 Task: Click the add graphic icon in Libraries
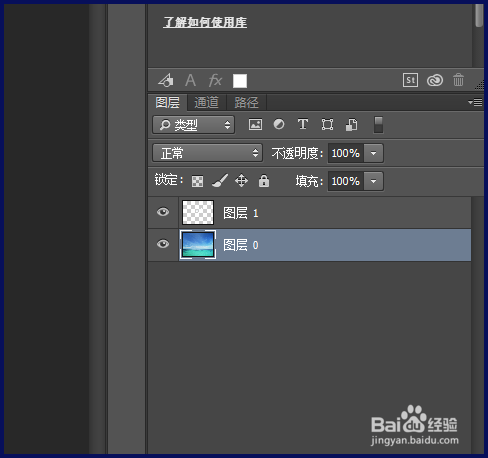[166, 80]
